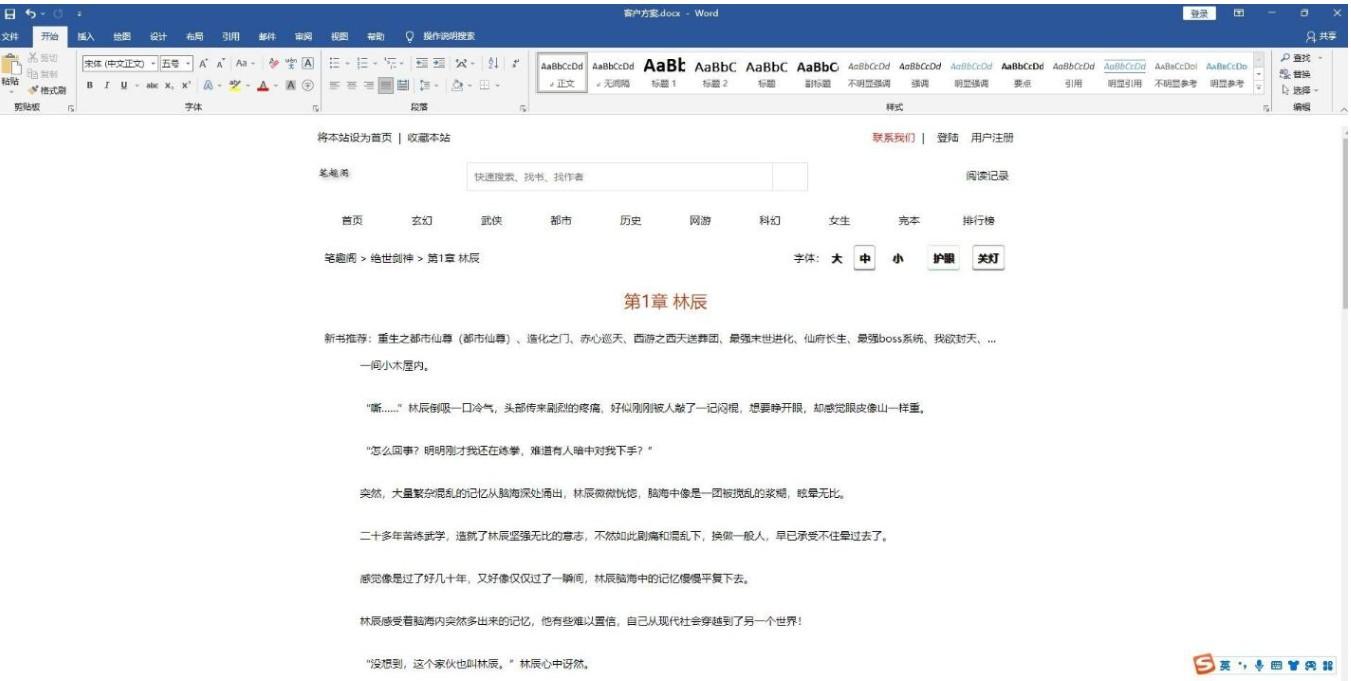The image size is (1351, 681).
Task: Enable strikethrough formatting
Action: pyautogui.click(x=152, y=85)
